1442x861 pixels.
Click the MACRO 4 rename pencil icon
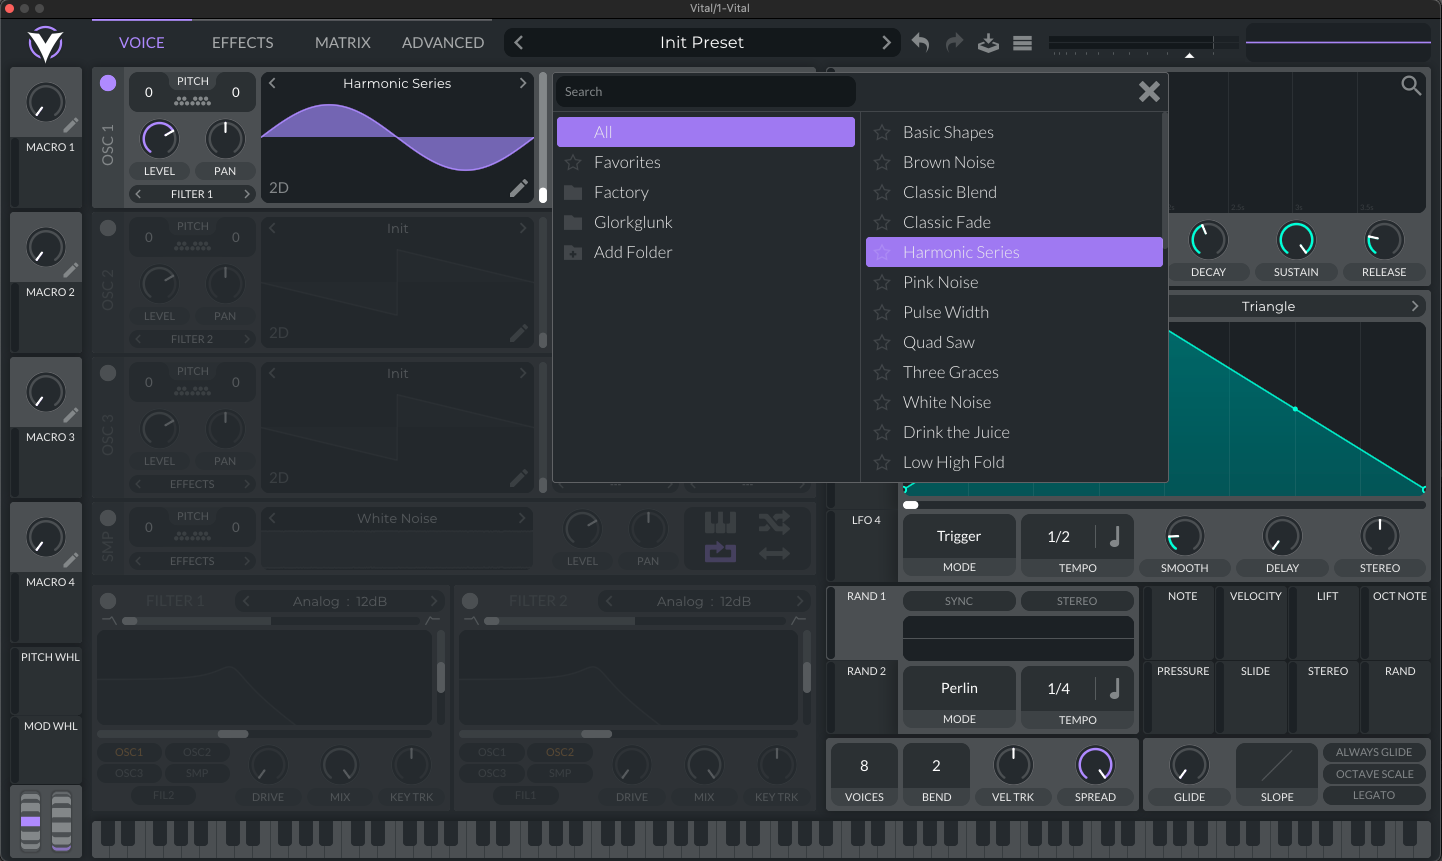[x=71, y=560]
